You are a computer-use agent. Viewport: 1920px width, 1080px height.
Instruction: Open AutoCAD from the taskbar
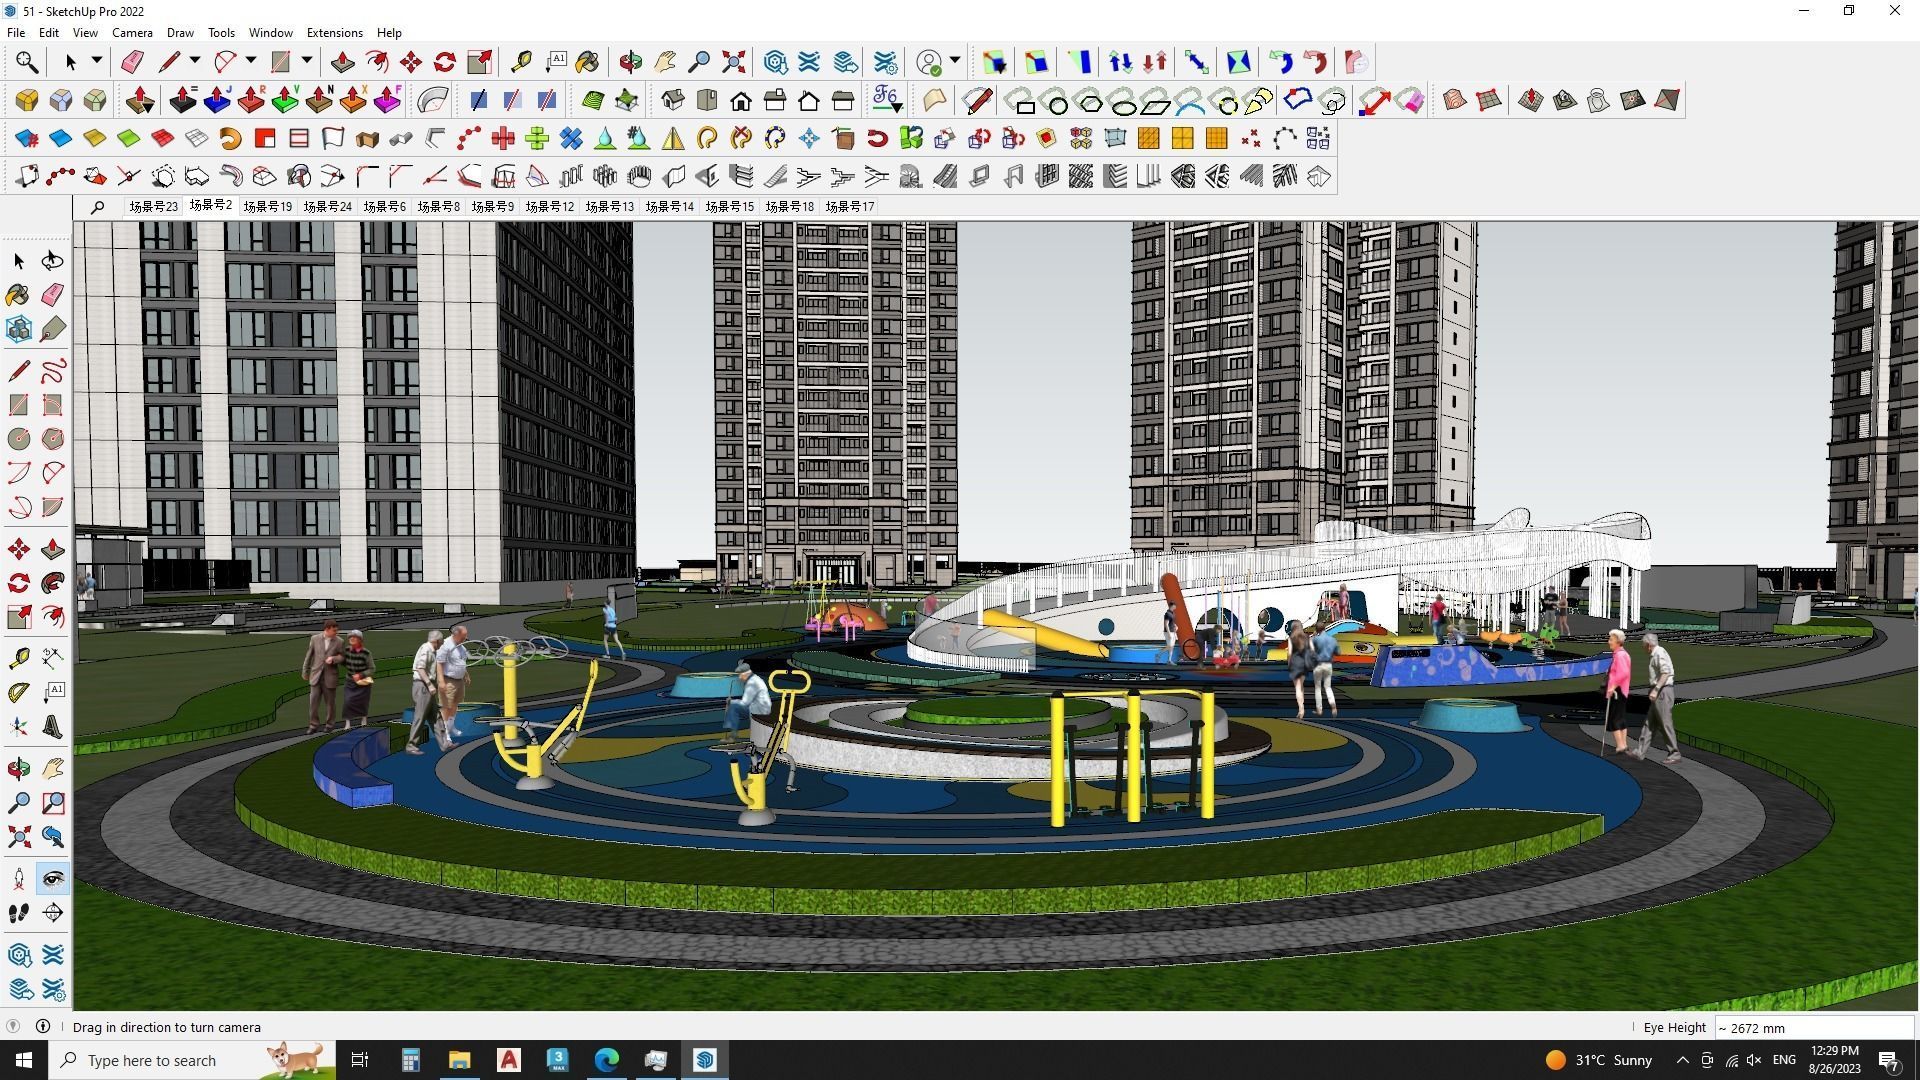pos(509,1060)
